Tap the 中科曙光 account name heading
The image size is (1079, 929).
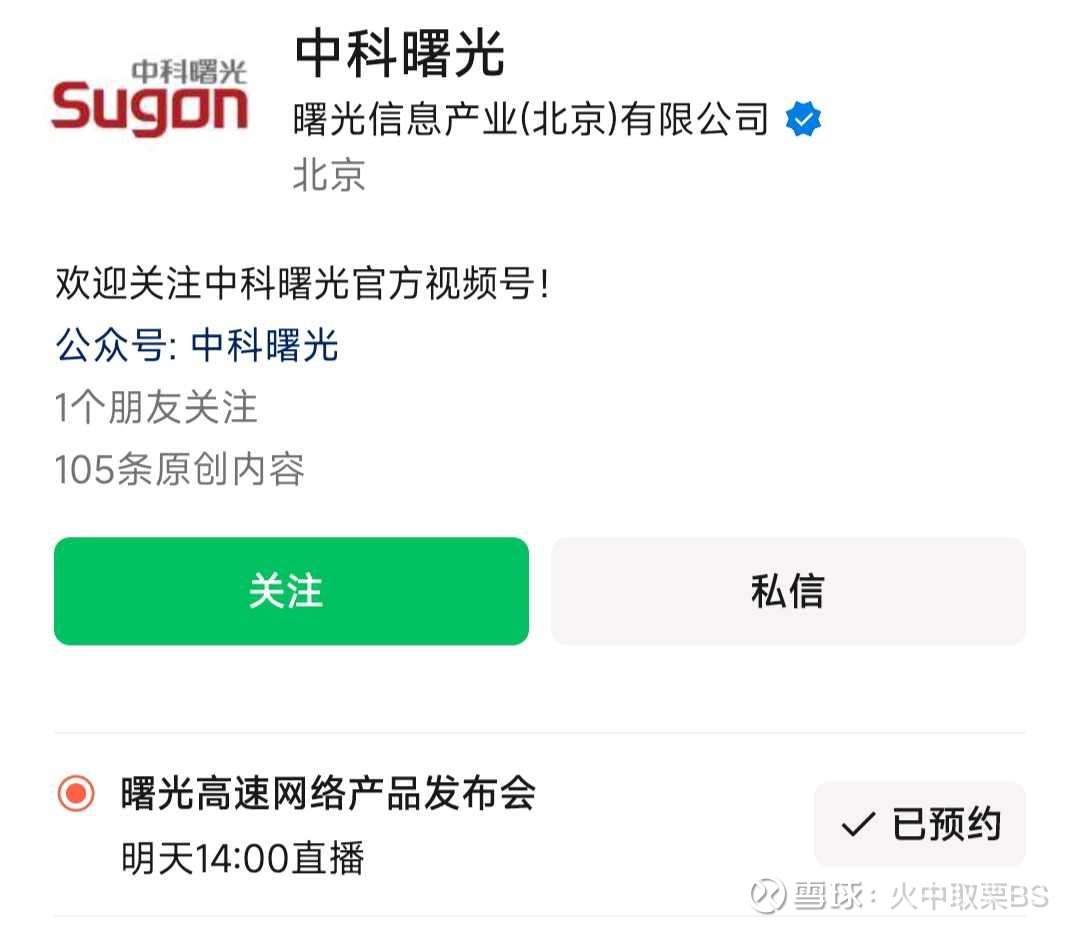[399, 53]
